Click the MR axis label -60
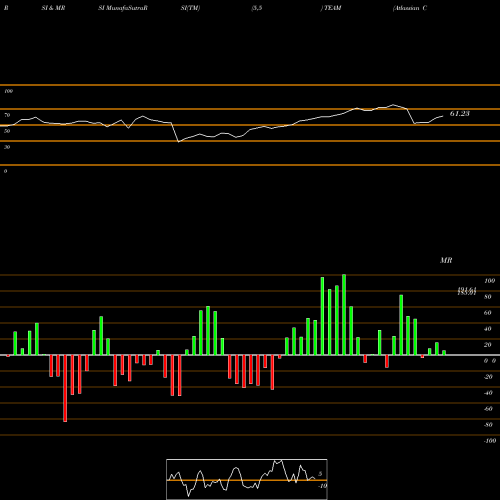500x500 pixels. pos(488,409)
